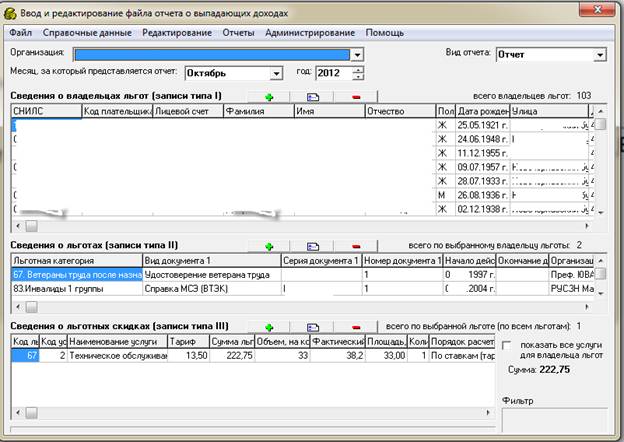624x442 pixels.
Task: Open the Помощь menu
Action: coord(384,33)
